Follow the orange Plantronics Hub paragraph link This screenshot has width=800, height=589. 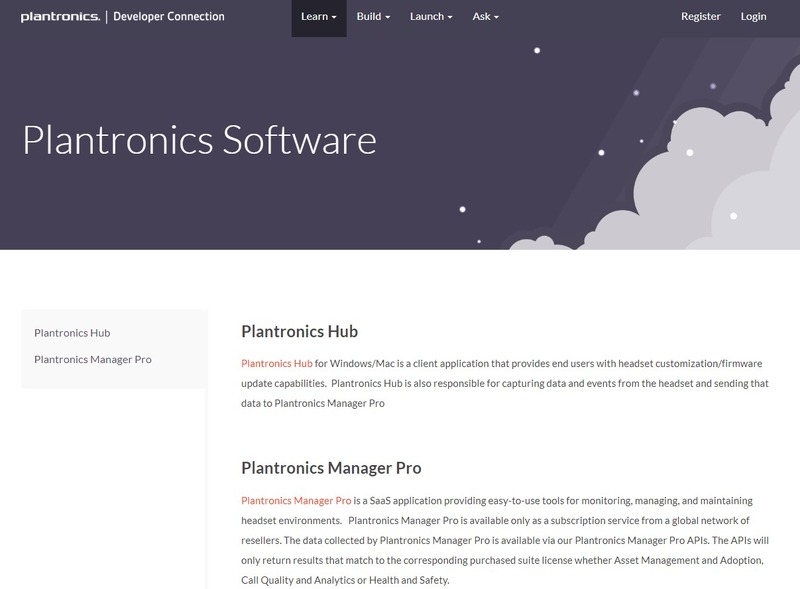pos(277,363)
